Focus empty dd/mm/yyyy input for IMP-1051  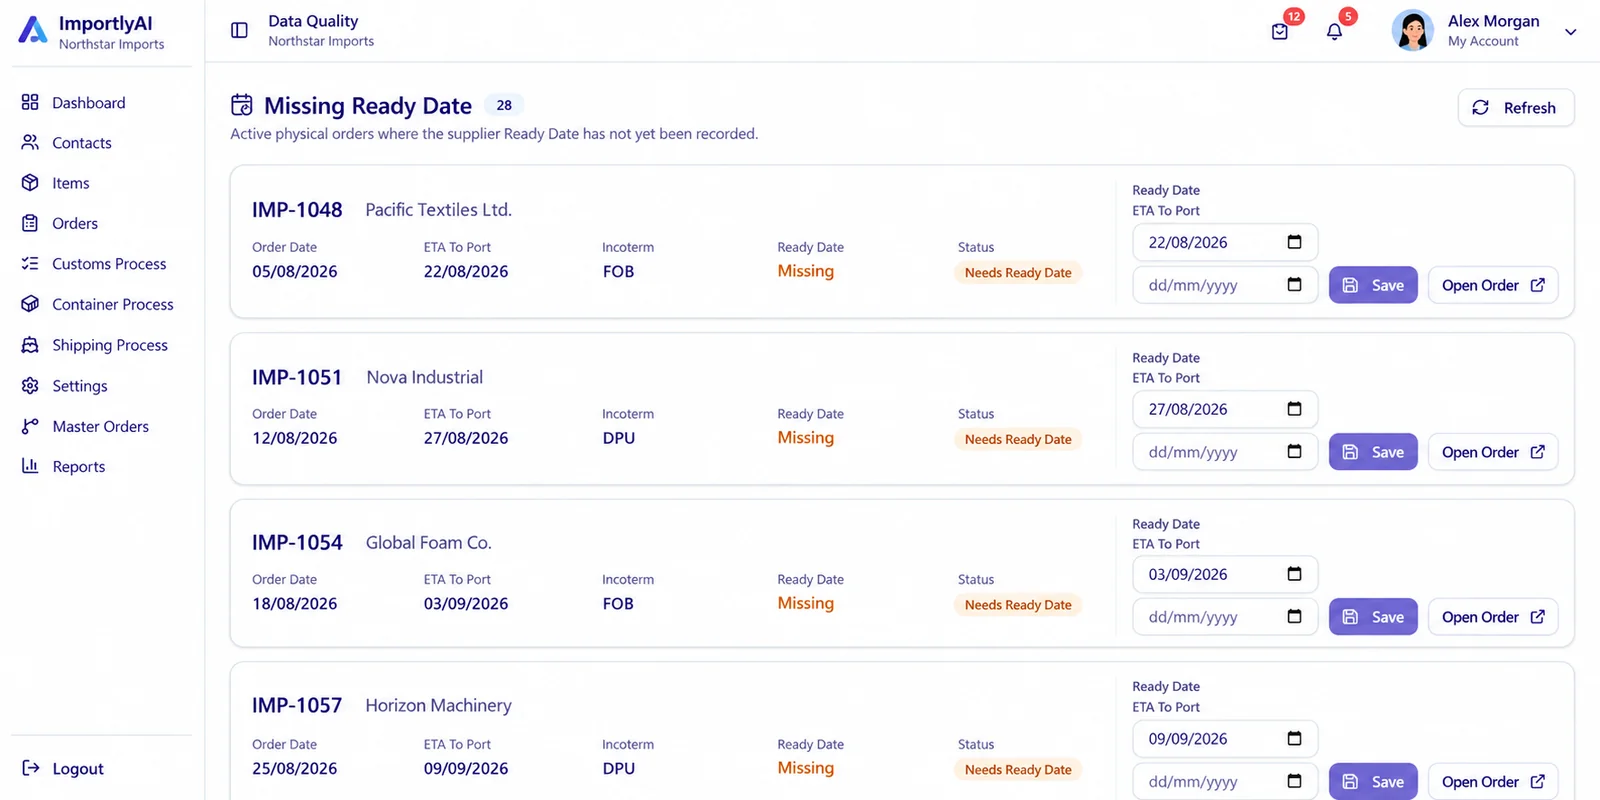1225,452
